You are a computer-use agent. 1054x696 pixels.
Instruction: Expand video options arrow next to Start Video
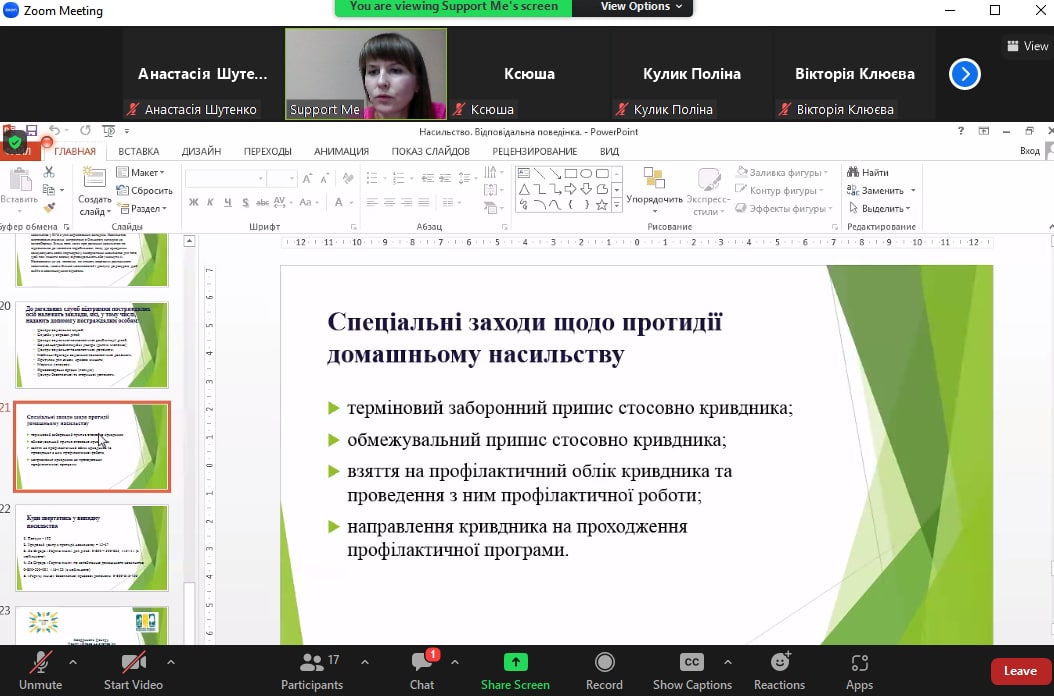coord(170,661)
